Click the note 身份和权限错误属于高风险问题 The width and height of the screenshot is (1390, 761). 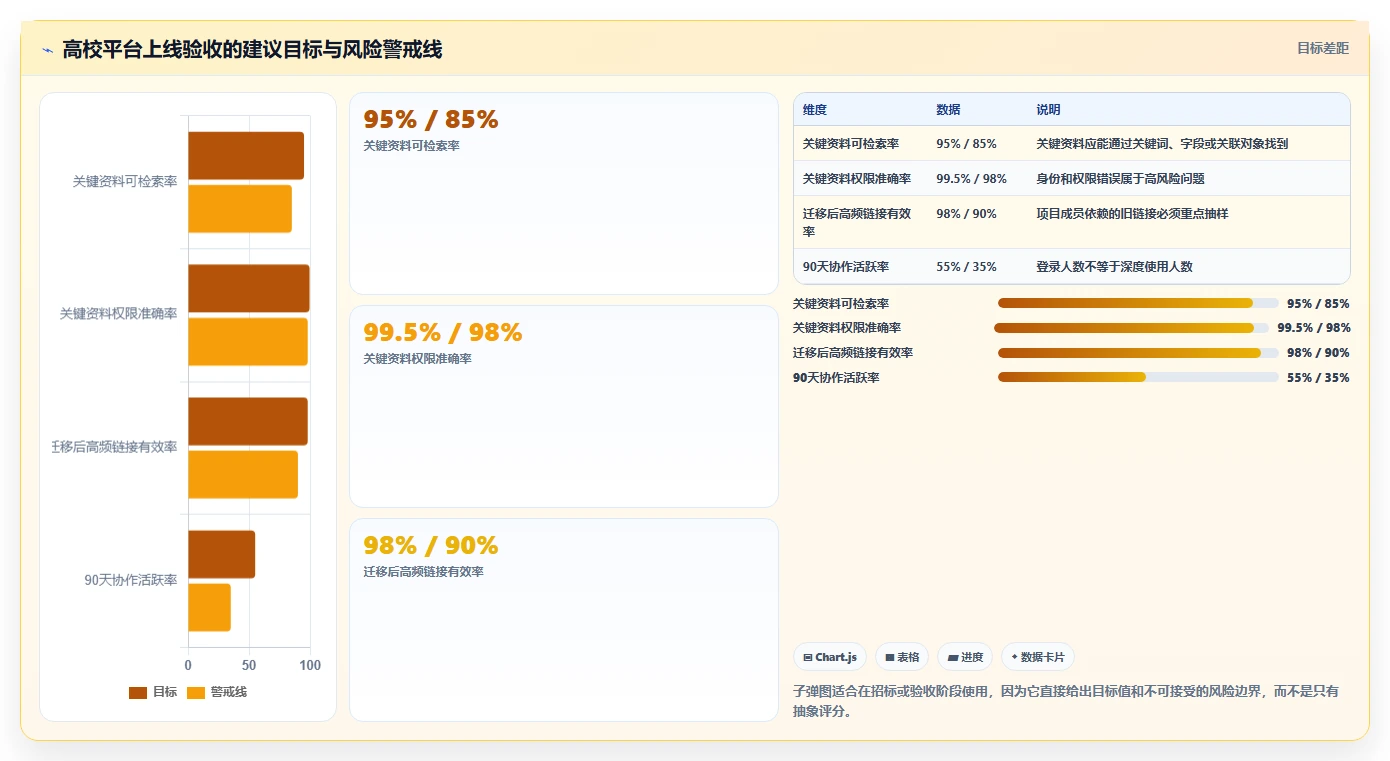(1120, 179)
